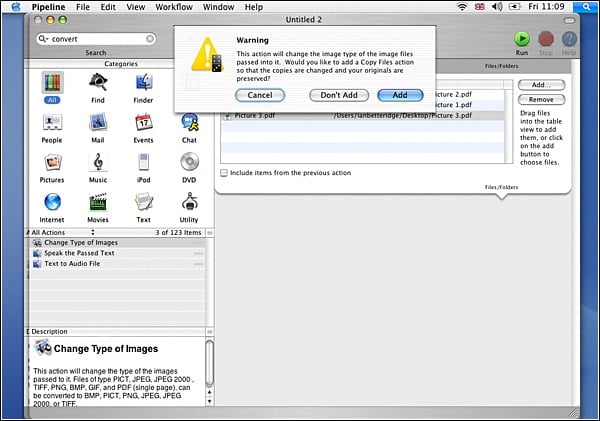The height and width of the screenshot is (421, 600).
Task: Select the Text to Audio File action
Action: (x=118, y=264)
